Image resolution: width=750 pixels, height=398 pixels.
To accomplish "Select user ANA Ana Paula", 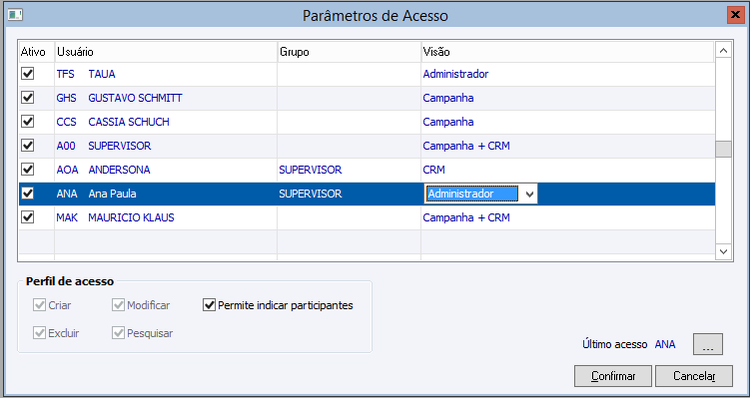I will tap(366, 194).
